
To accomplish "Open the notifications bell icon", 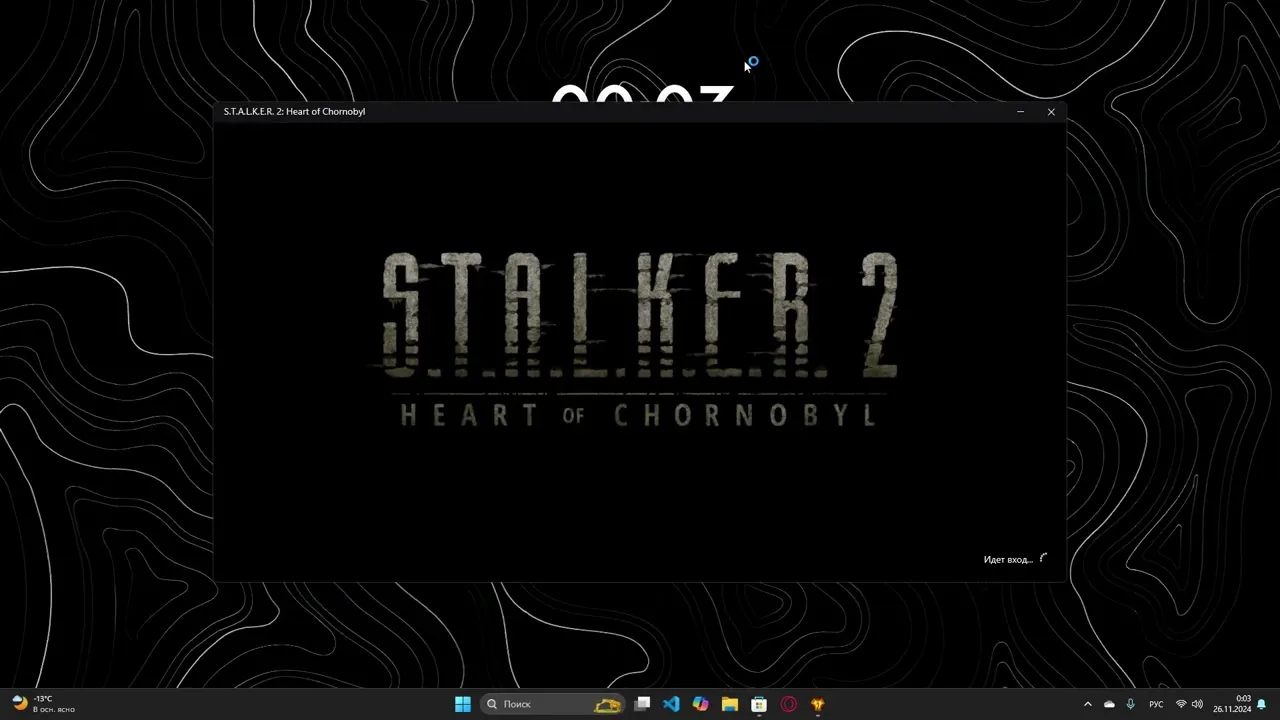I will tap(1262, 704).
